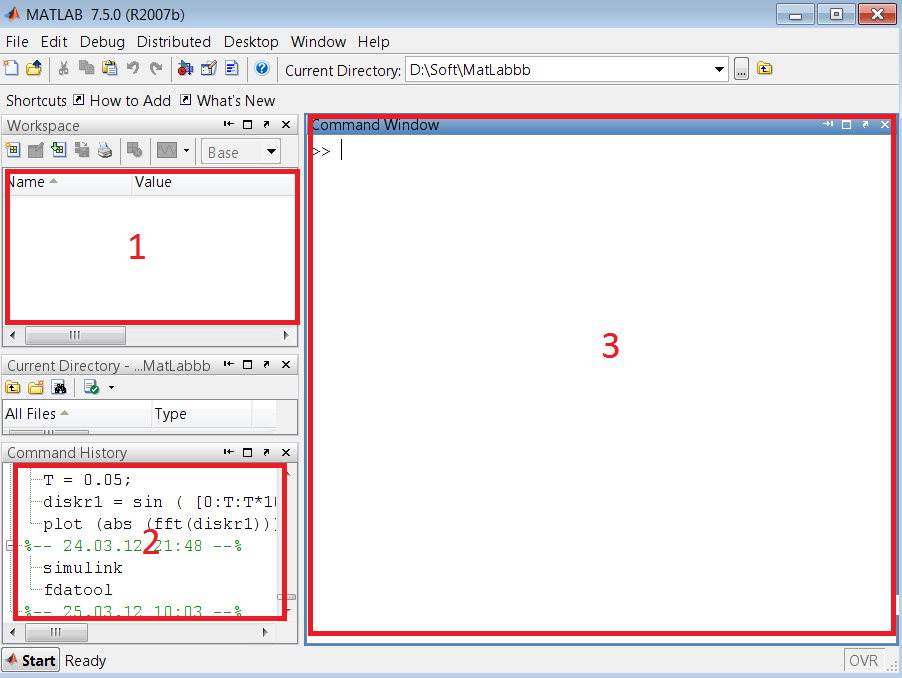Delete selected variable in Workspace toolbar
The image size is (902, 678).
tap(135, 151)
